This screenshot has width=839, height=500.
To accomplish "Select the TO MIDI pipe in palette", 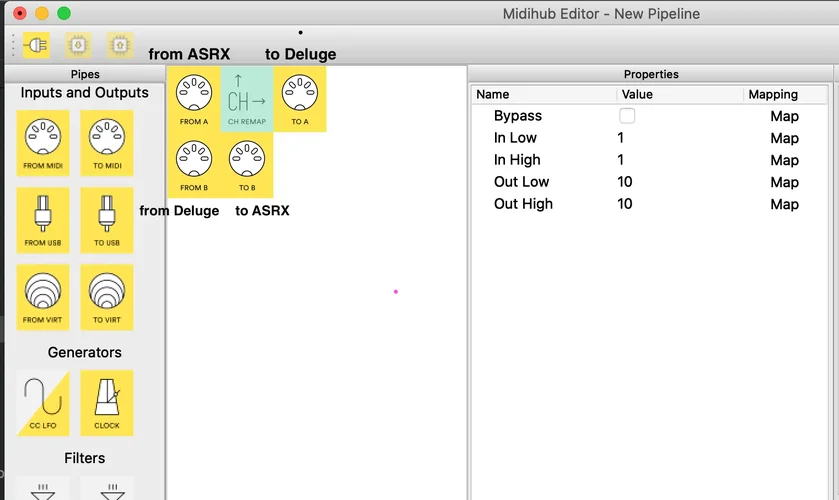I will [x=107, y=143].
